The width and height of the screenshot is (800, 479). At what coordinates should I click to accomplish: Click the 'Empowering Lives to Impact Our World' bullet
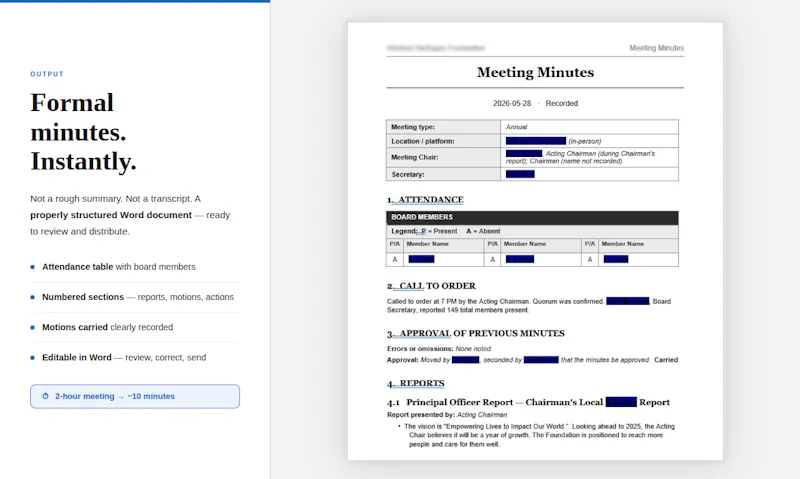click(538, 435)
